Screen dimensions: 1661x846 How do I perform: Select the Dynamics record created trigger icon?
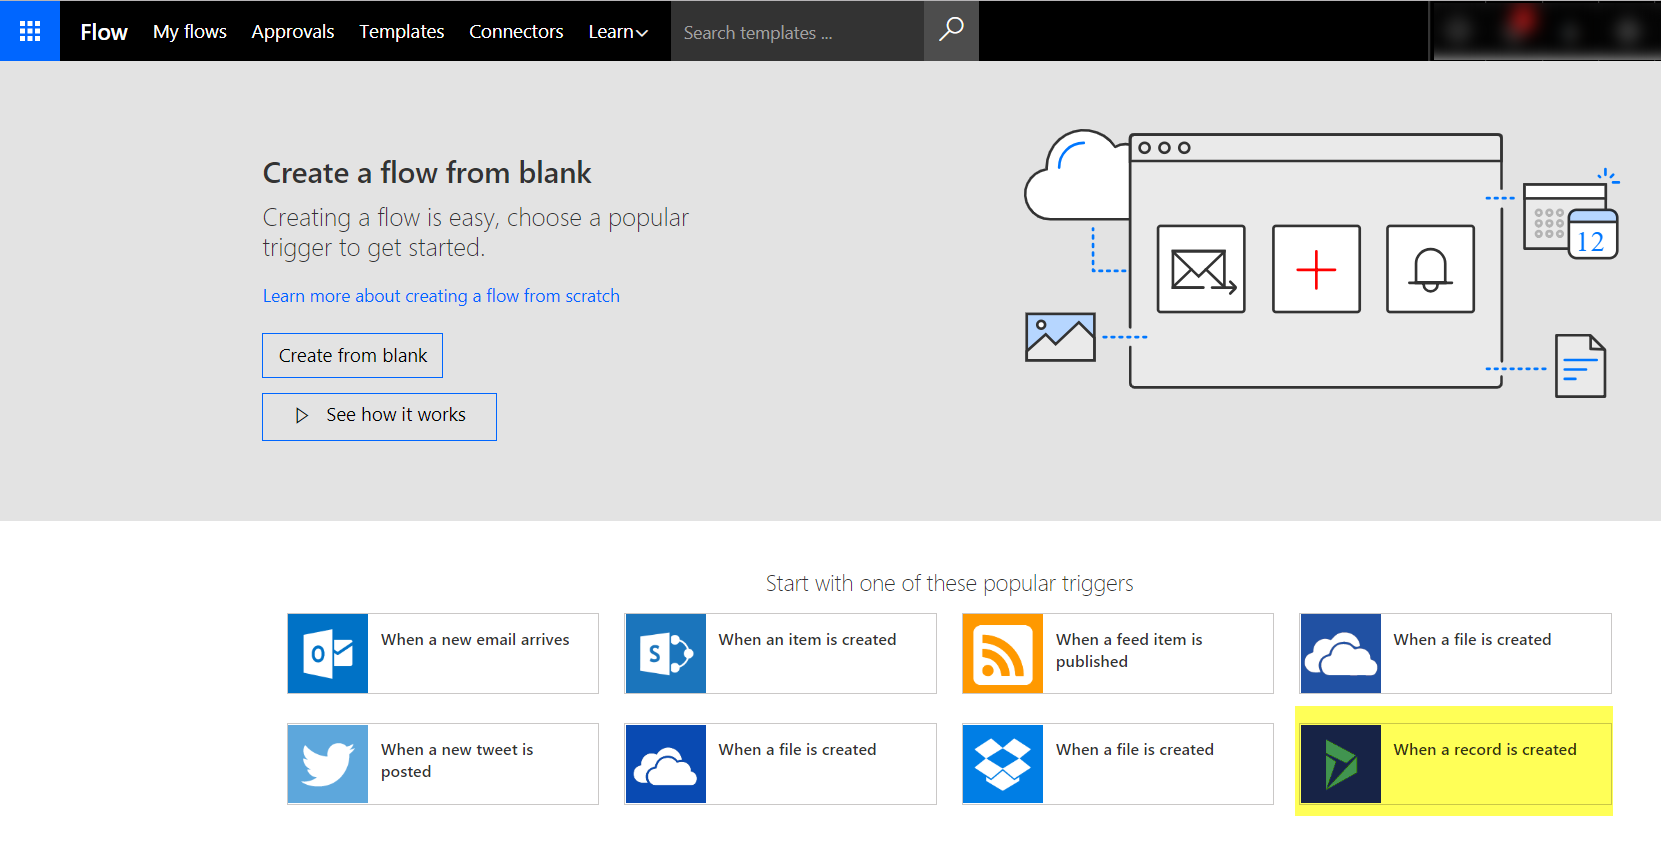[x=1341, y=764]
